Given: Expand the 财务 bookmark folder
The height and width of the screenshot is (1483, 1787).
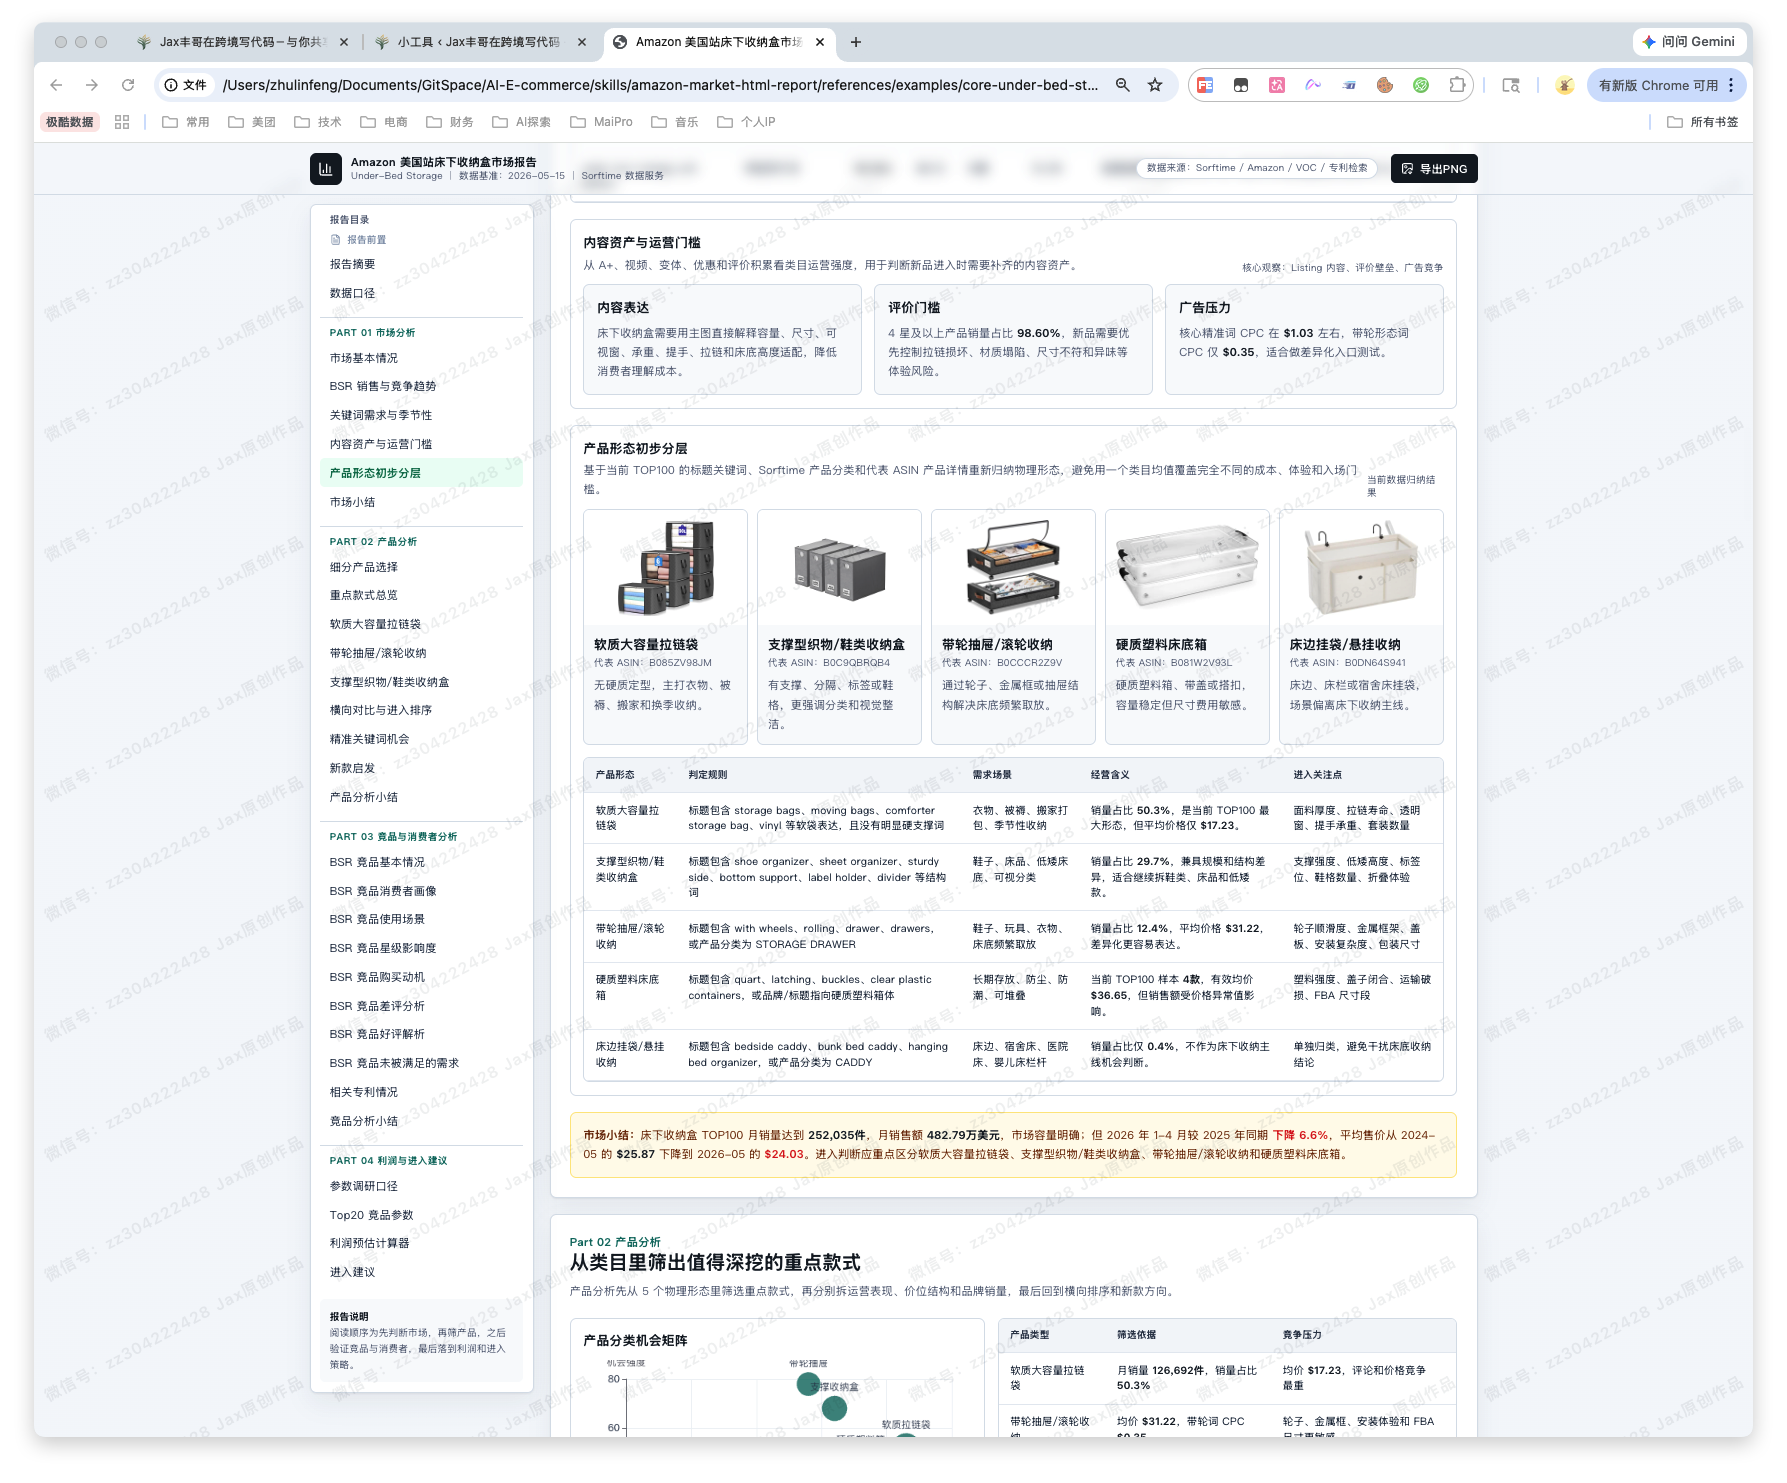Looking at the screenshot, I should (450, 122).
